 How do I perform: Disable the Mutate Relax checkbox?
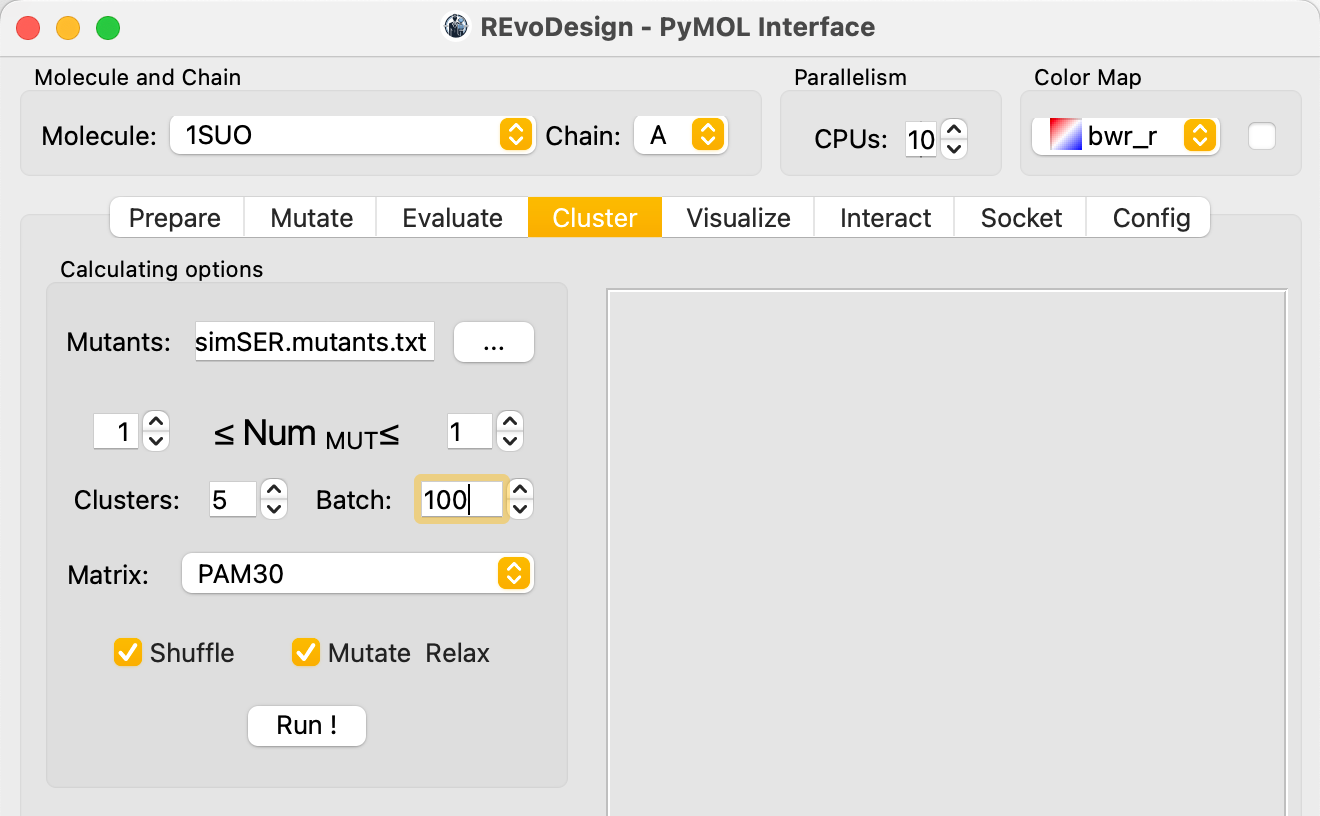pos(306,653)
